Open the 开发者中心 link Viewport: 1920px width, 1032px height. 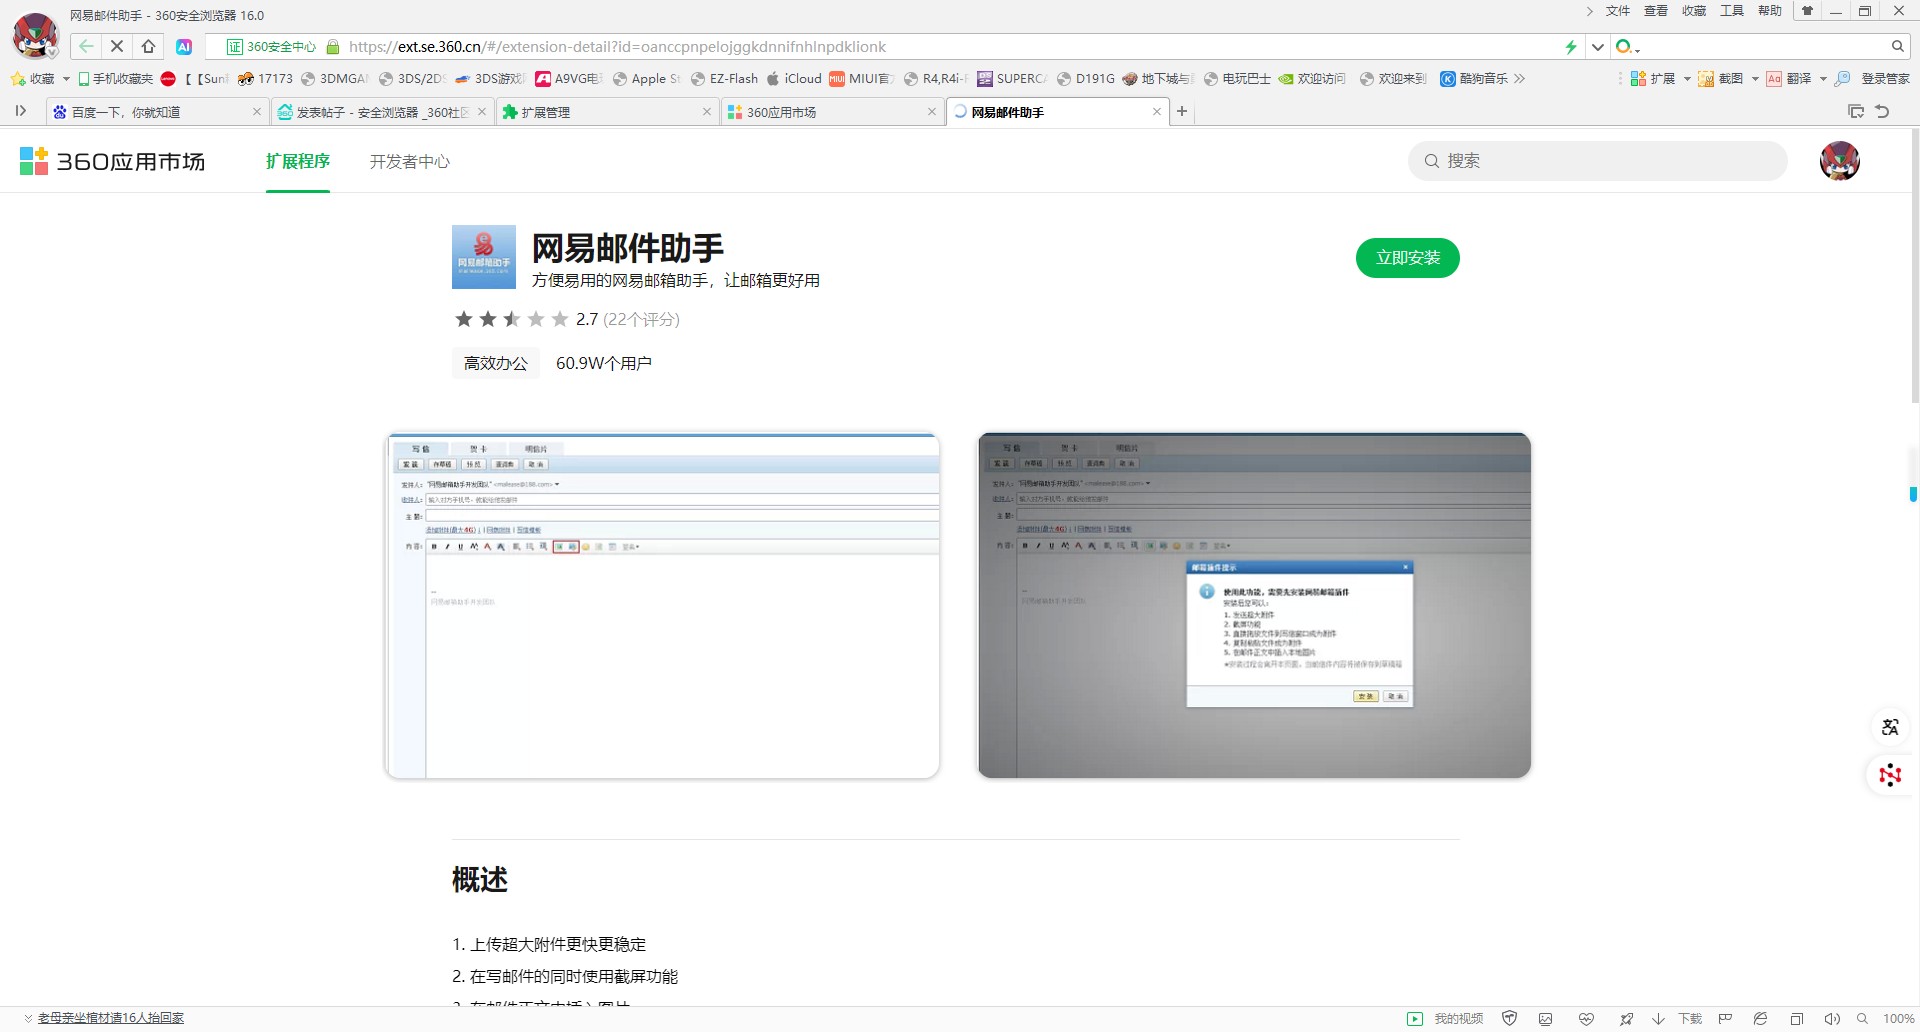coord(409,161)
